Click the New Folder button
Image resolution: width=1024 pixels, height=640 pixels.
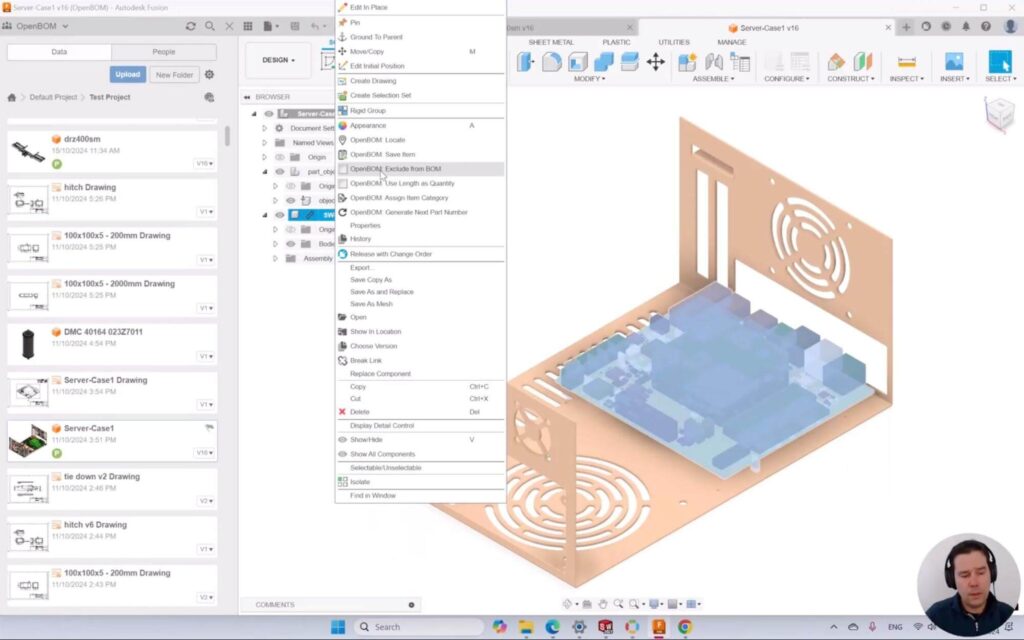(x=174, y=75)
